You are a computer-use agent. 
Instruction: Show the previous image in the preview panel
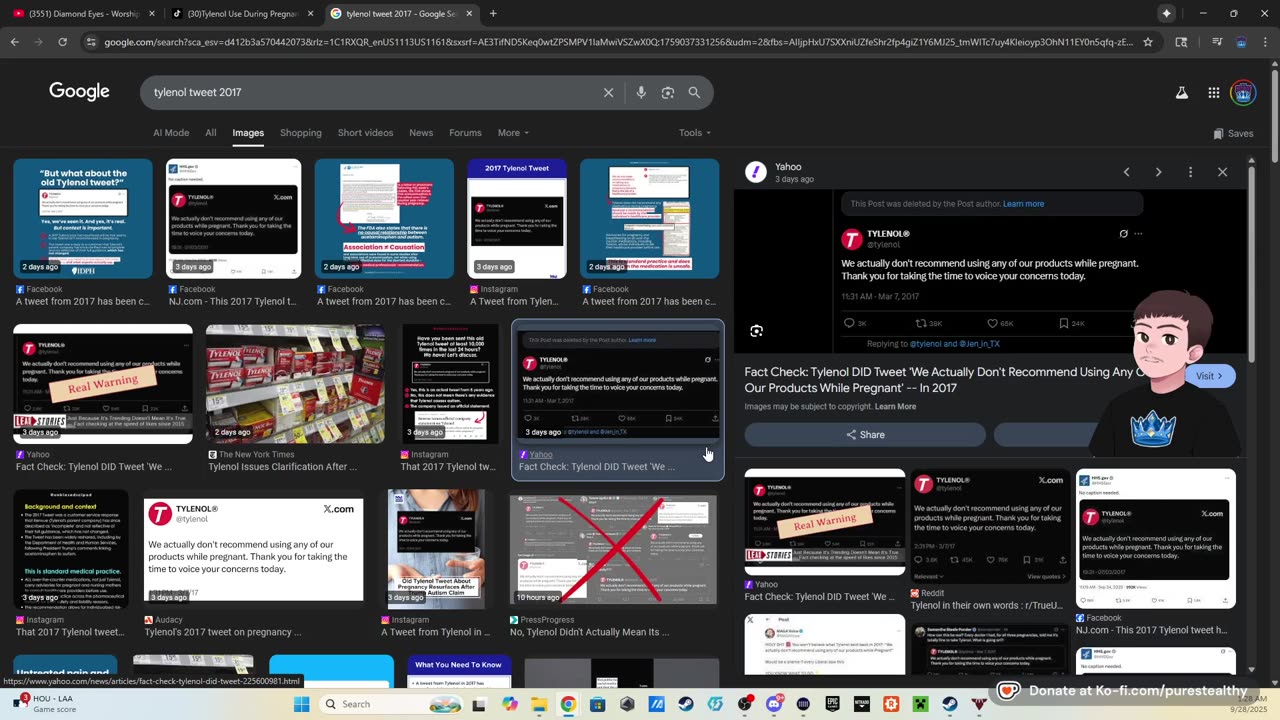[1126, 172]
